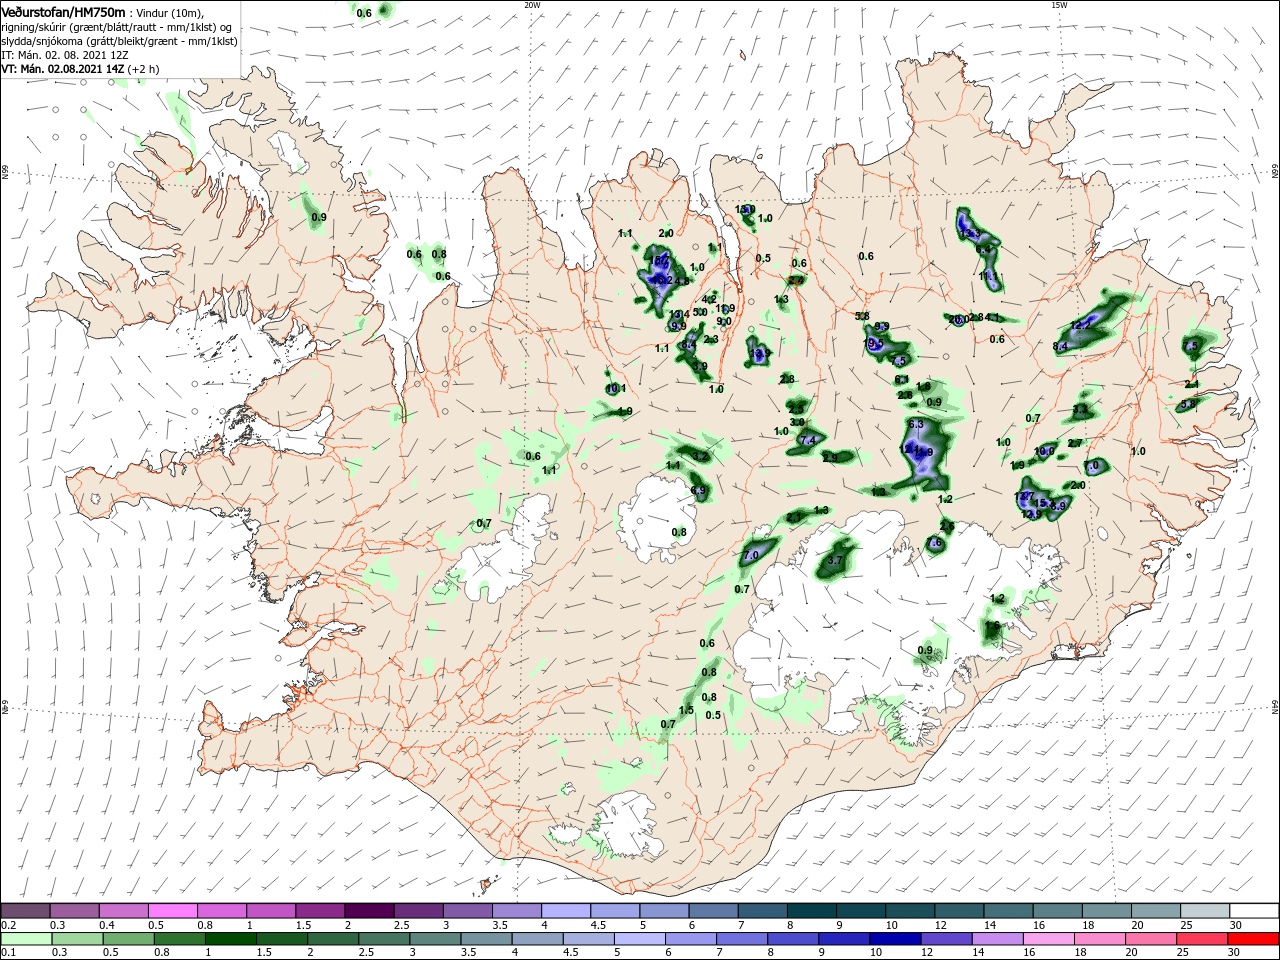Click the 13.0 value in the north

point(745,209)
